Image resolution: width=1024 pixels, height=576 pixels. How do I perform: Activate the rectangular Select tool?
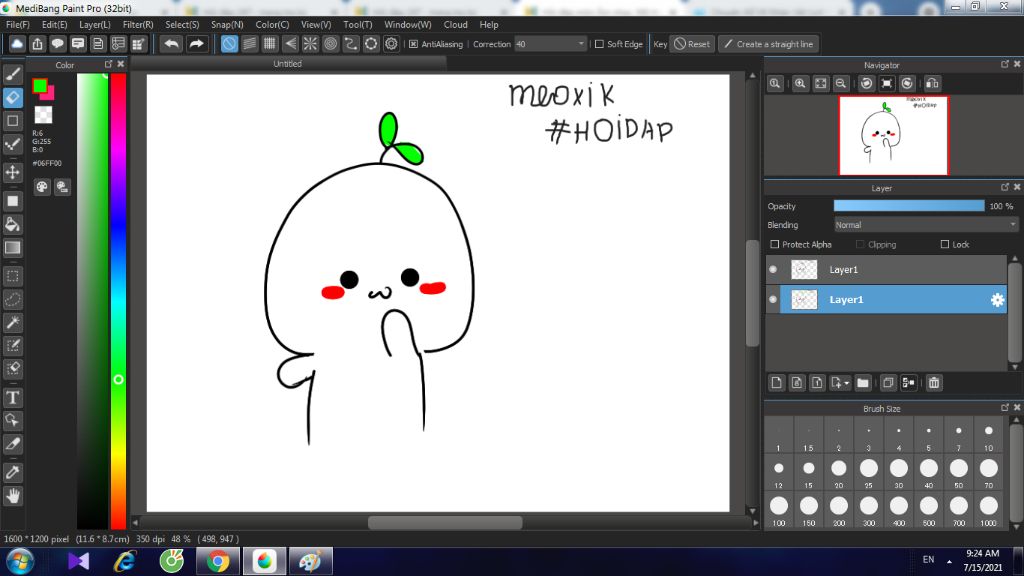pos(12,276)
